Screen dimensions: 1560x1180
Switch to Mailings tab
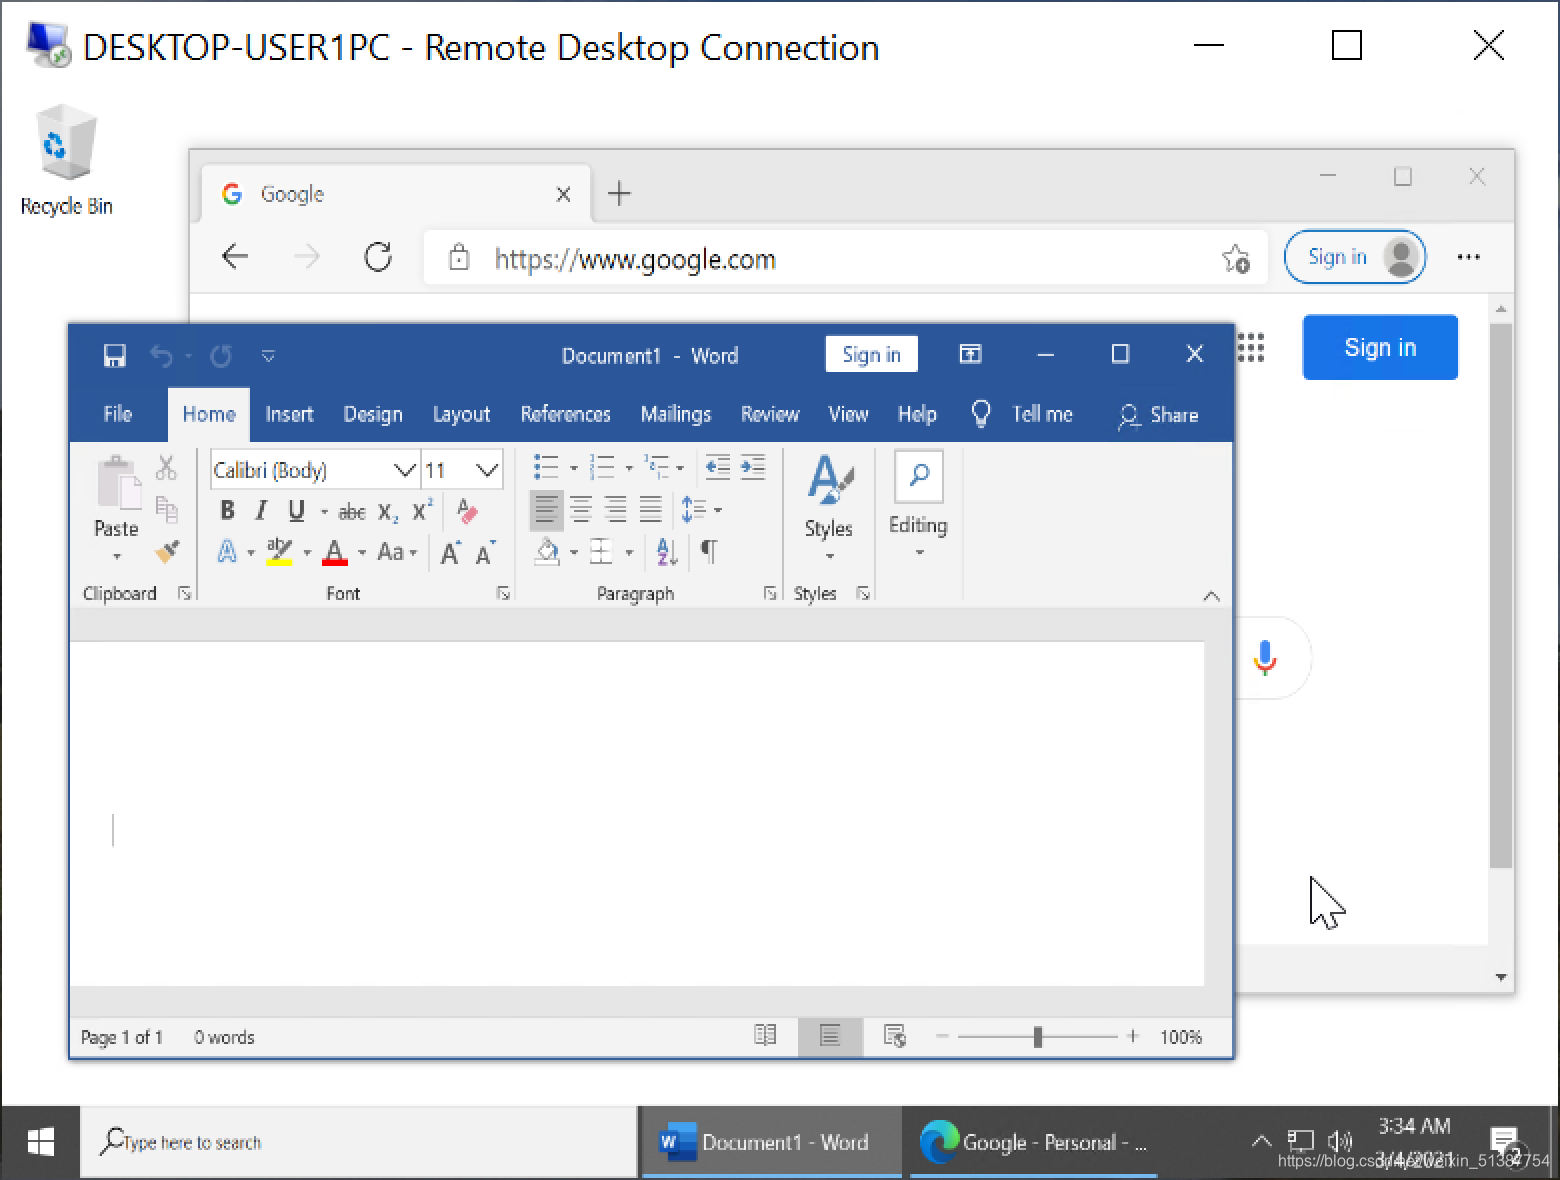click(676, 414)
